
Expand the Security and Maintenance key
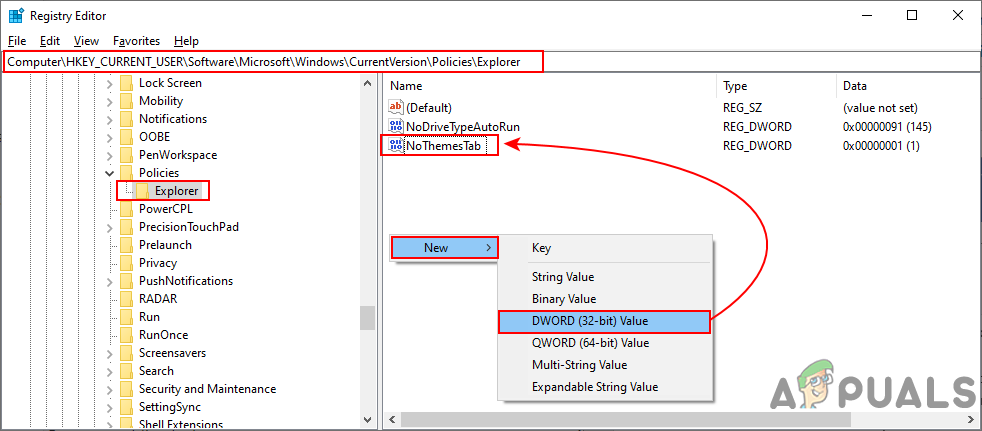pyautogui.click(x=110, y=389)
